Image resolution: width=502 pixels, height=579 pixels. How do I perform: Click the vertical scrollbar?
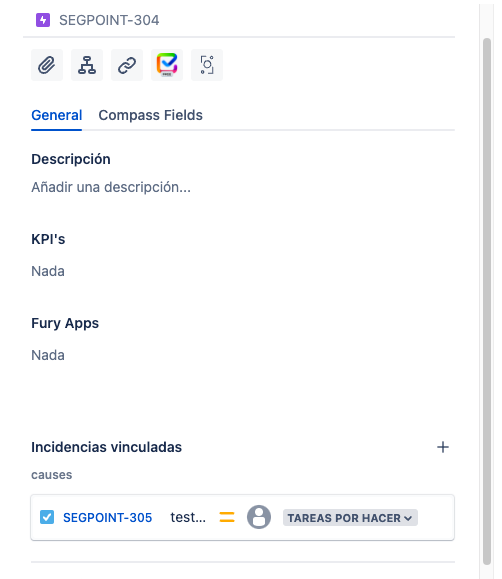coord(487,301)
